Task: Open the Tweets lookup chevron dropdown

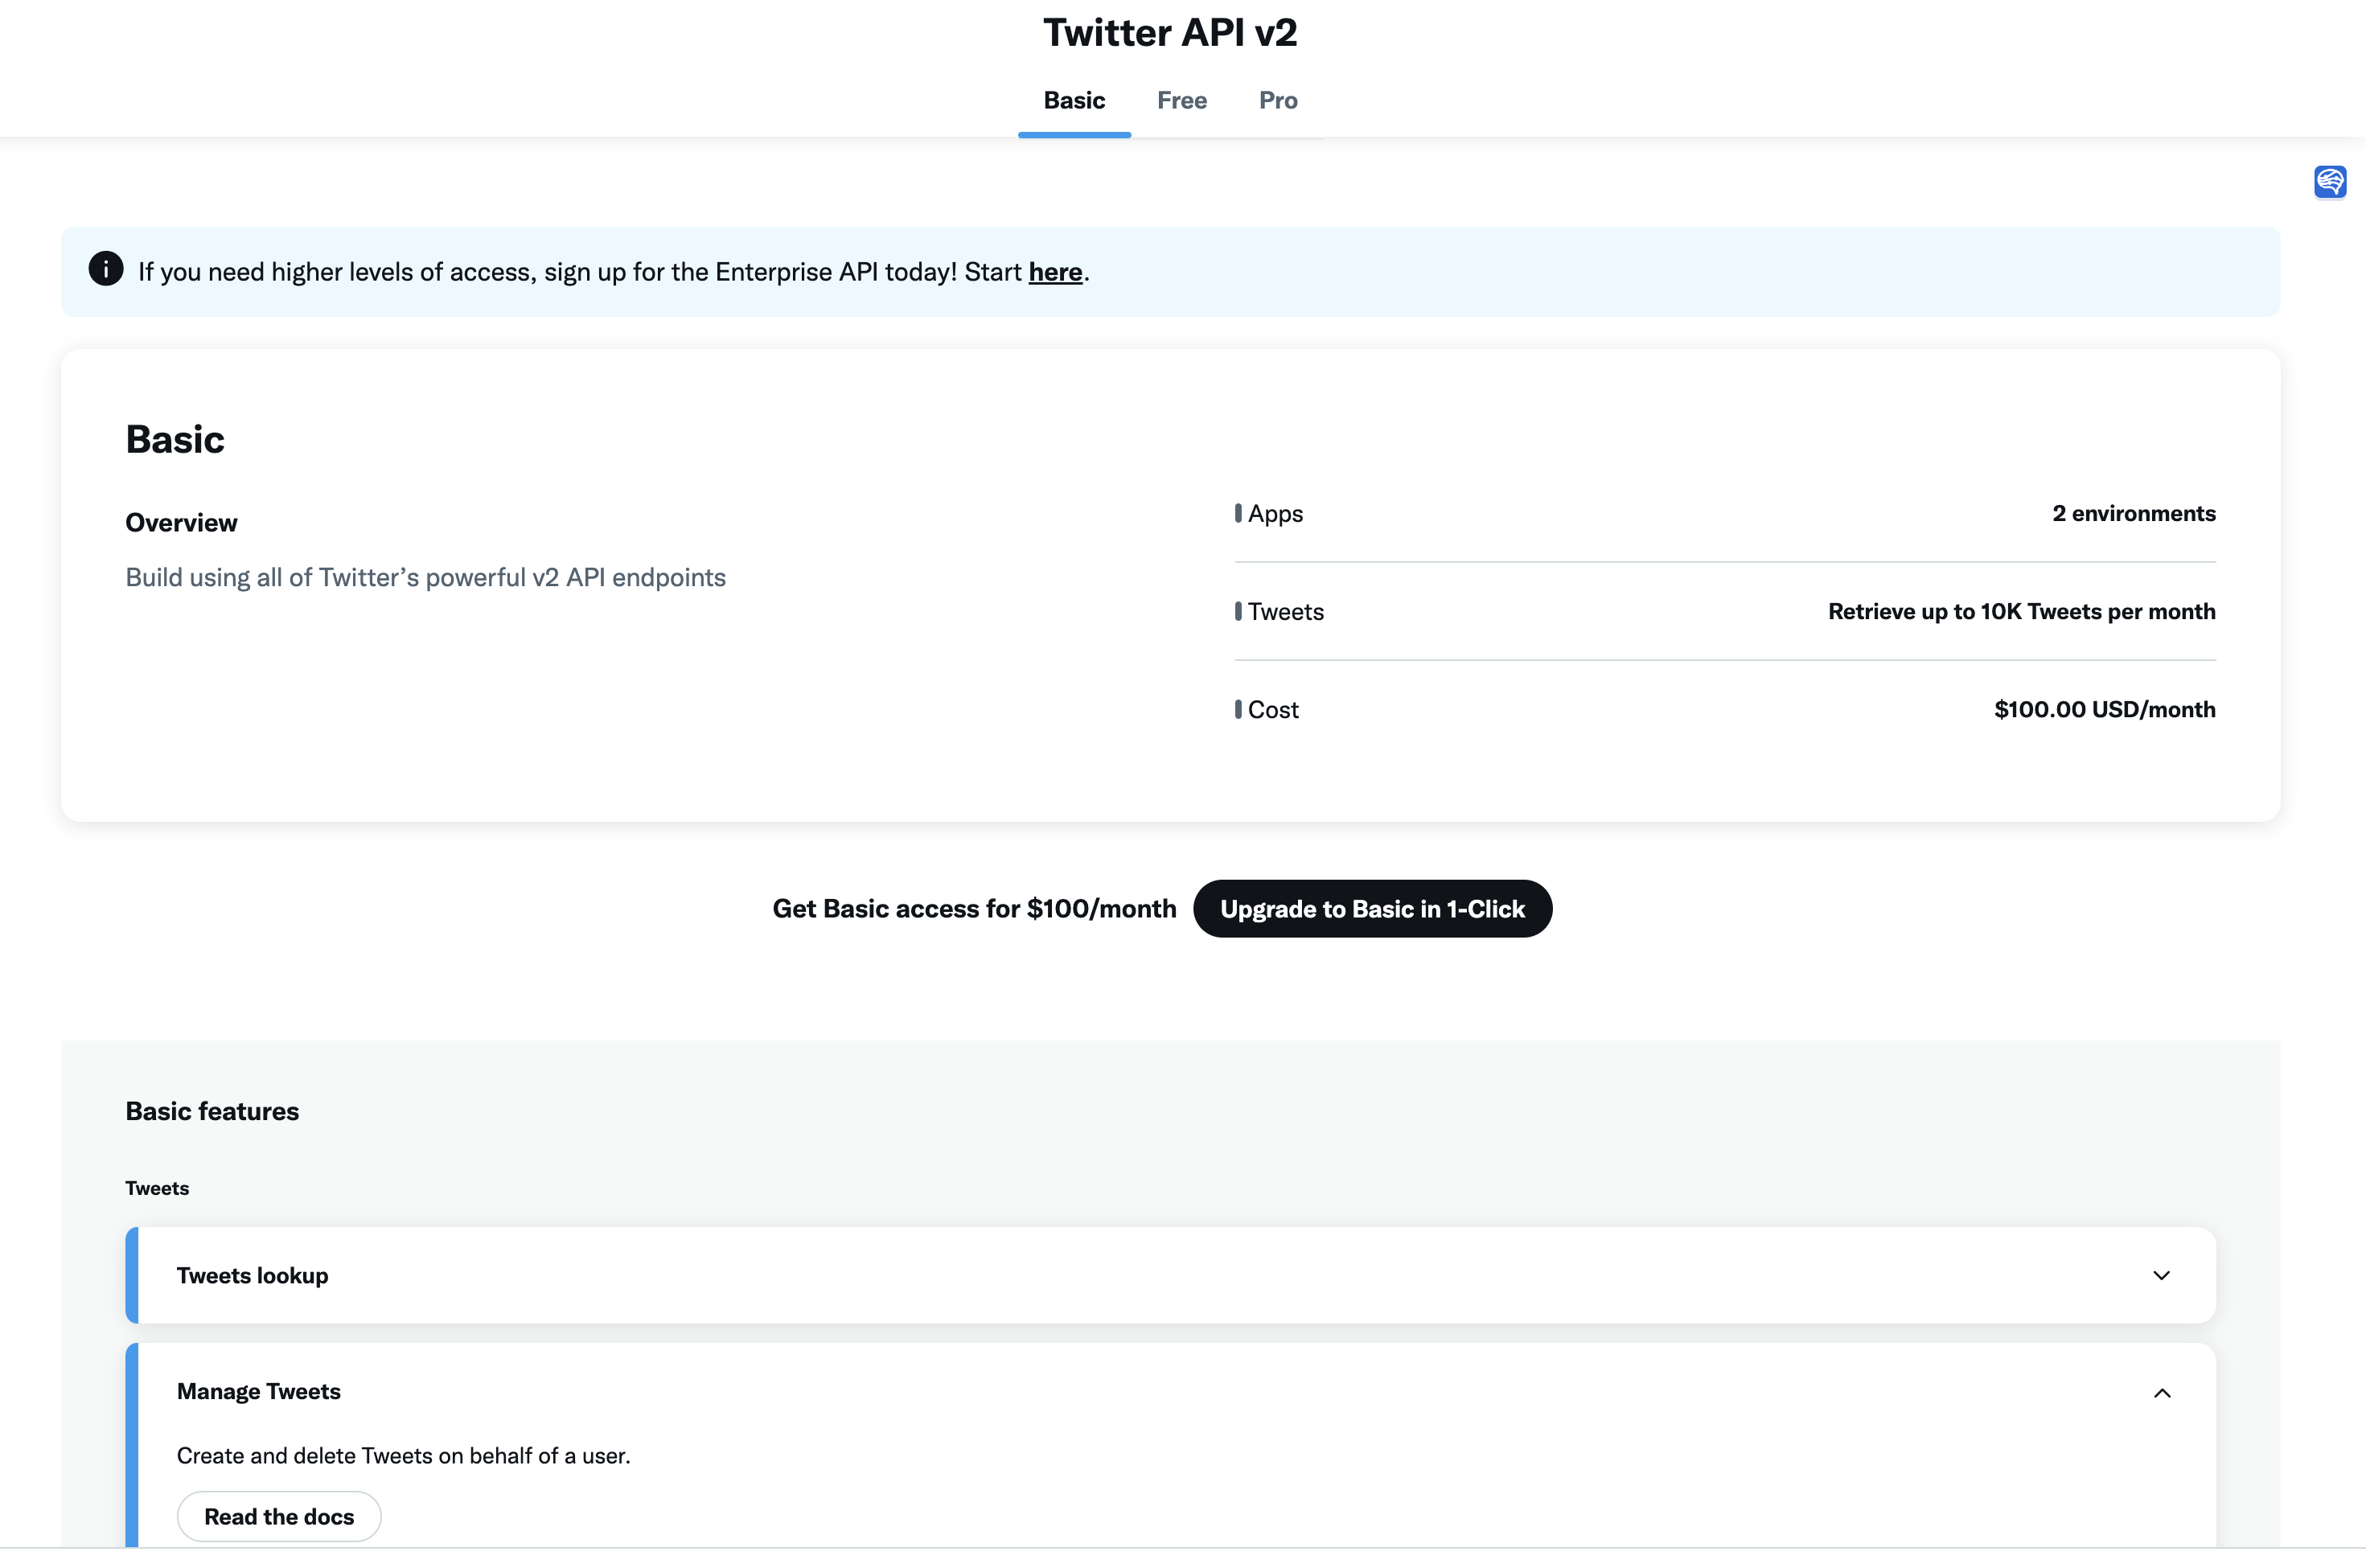Action: click(x=2161, y=1275)
